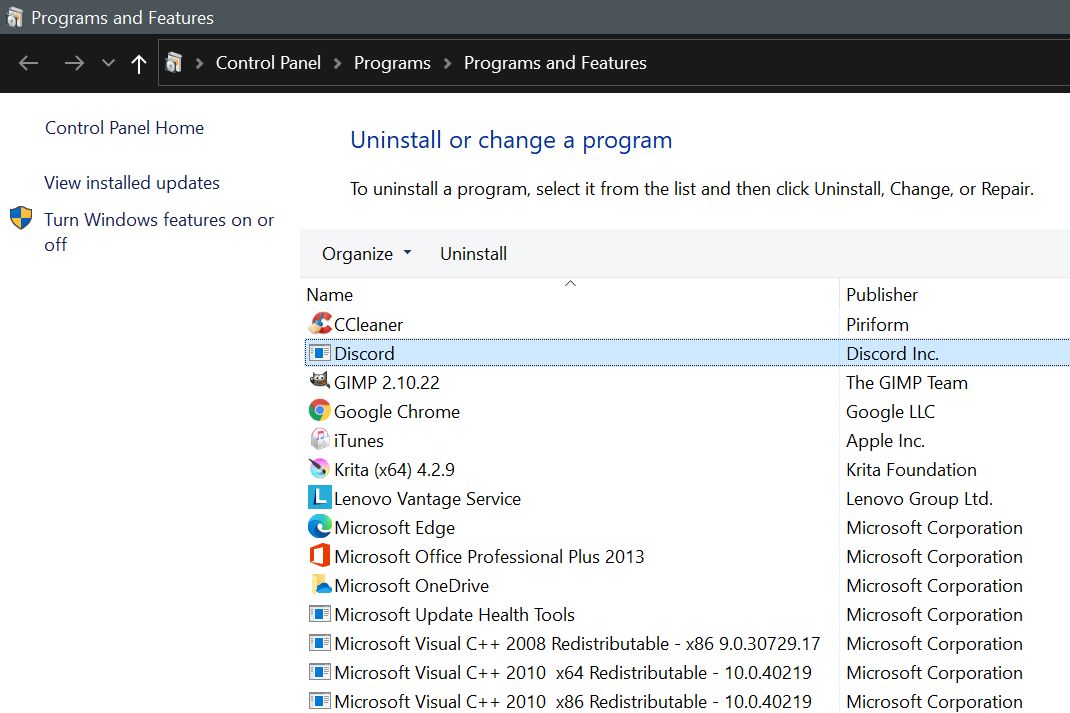Open View installed updates link
The image size is (1070, 713).
(132, 183)
